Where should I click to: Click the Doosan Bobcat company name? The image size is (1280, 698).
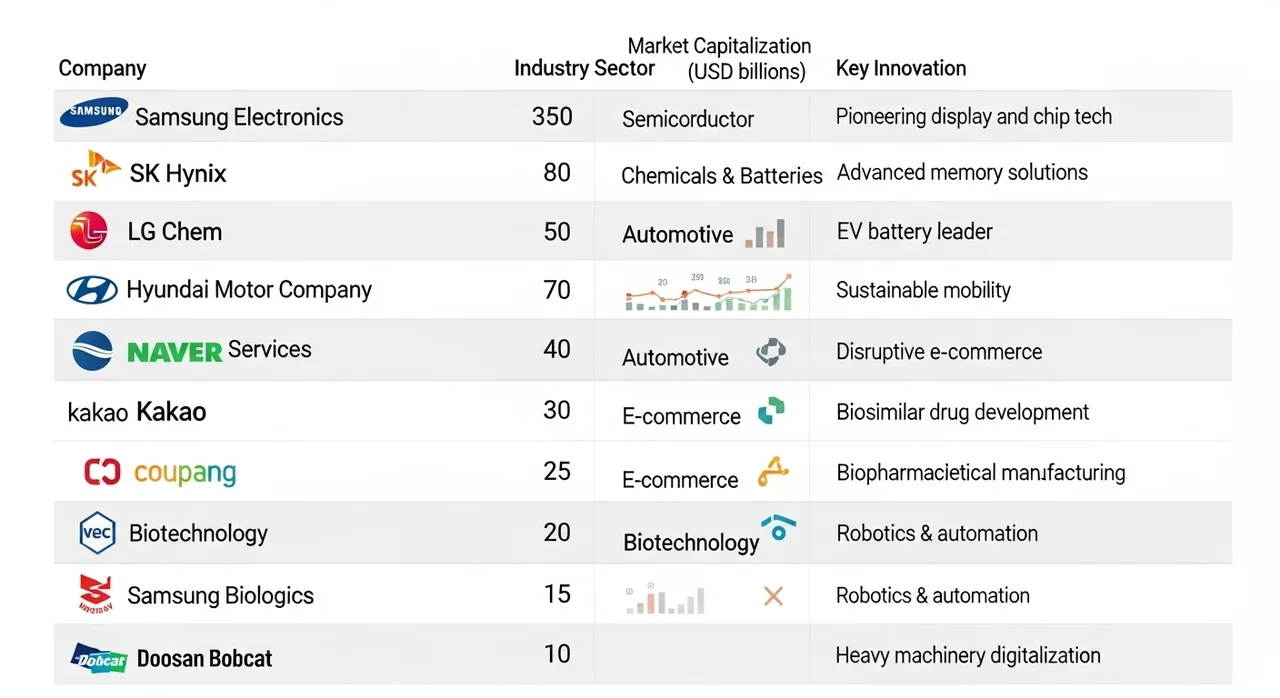tap(204, 658)
